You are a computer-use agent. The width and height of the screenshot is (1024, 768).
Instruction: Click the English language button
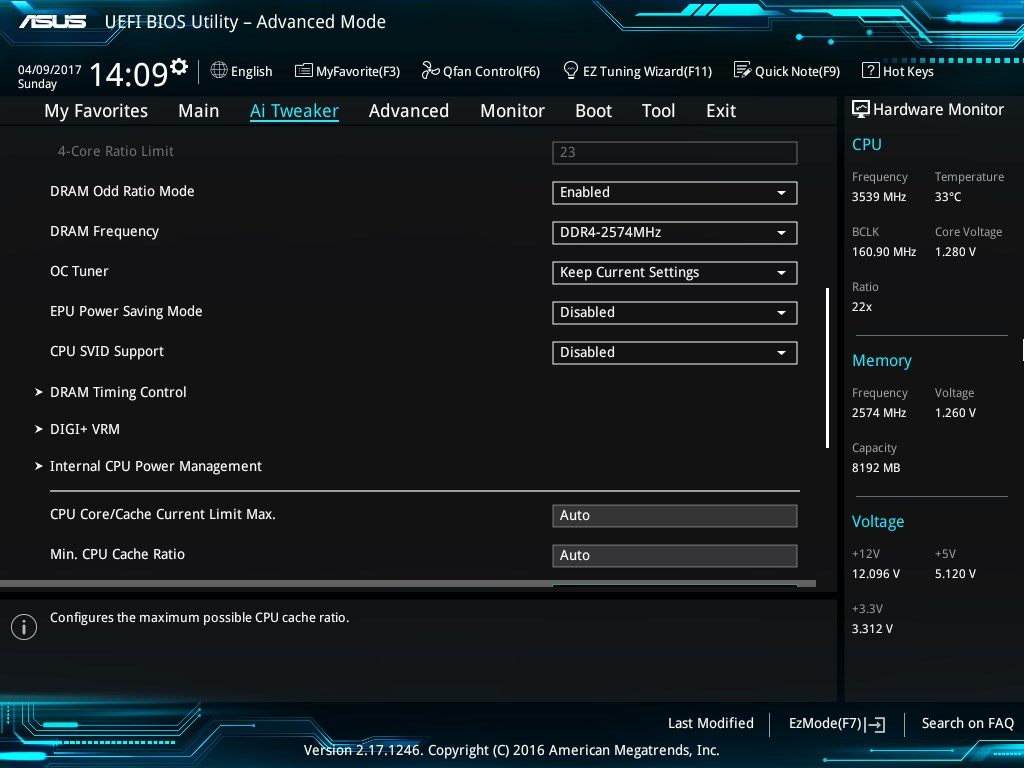[x=241, y=71]
